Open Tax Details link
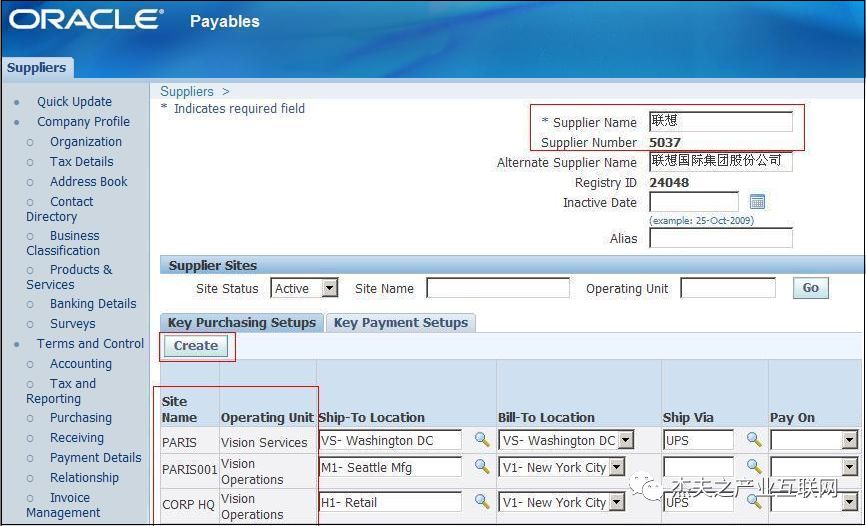 point(81,162)
